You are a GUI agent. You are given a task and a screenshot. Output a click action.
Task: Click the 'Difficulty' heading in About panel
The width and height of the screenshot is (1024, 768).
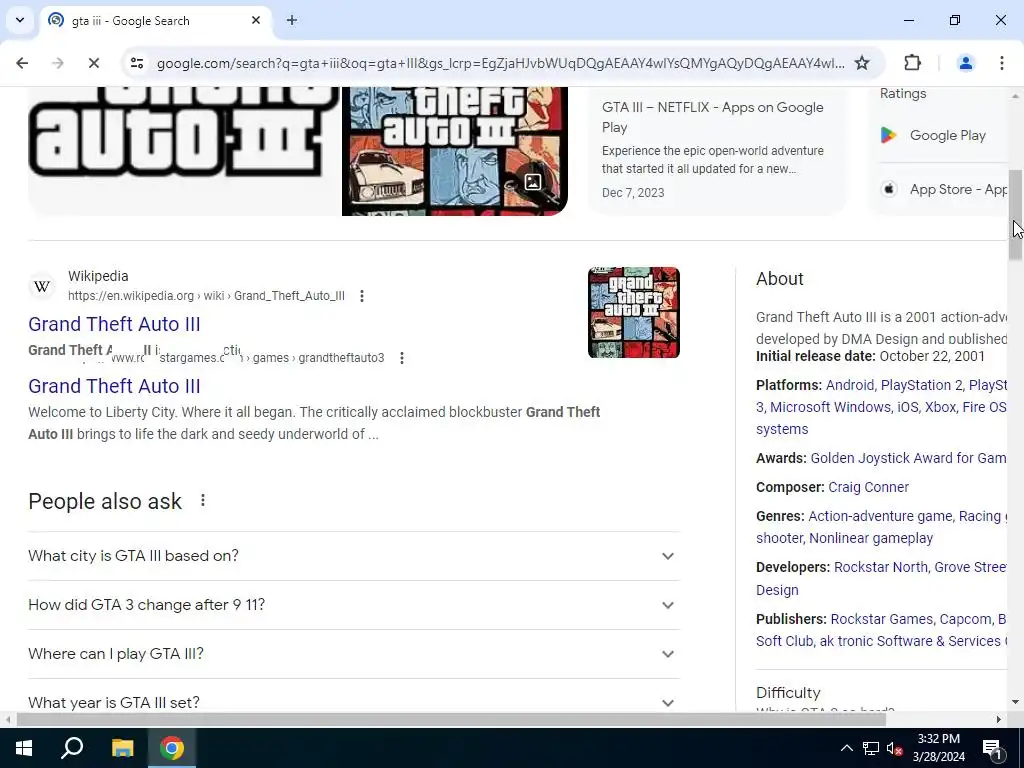pos(788,692)
